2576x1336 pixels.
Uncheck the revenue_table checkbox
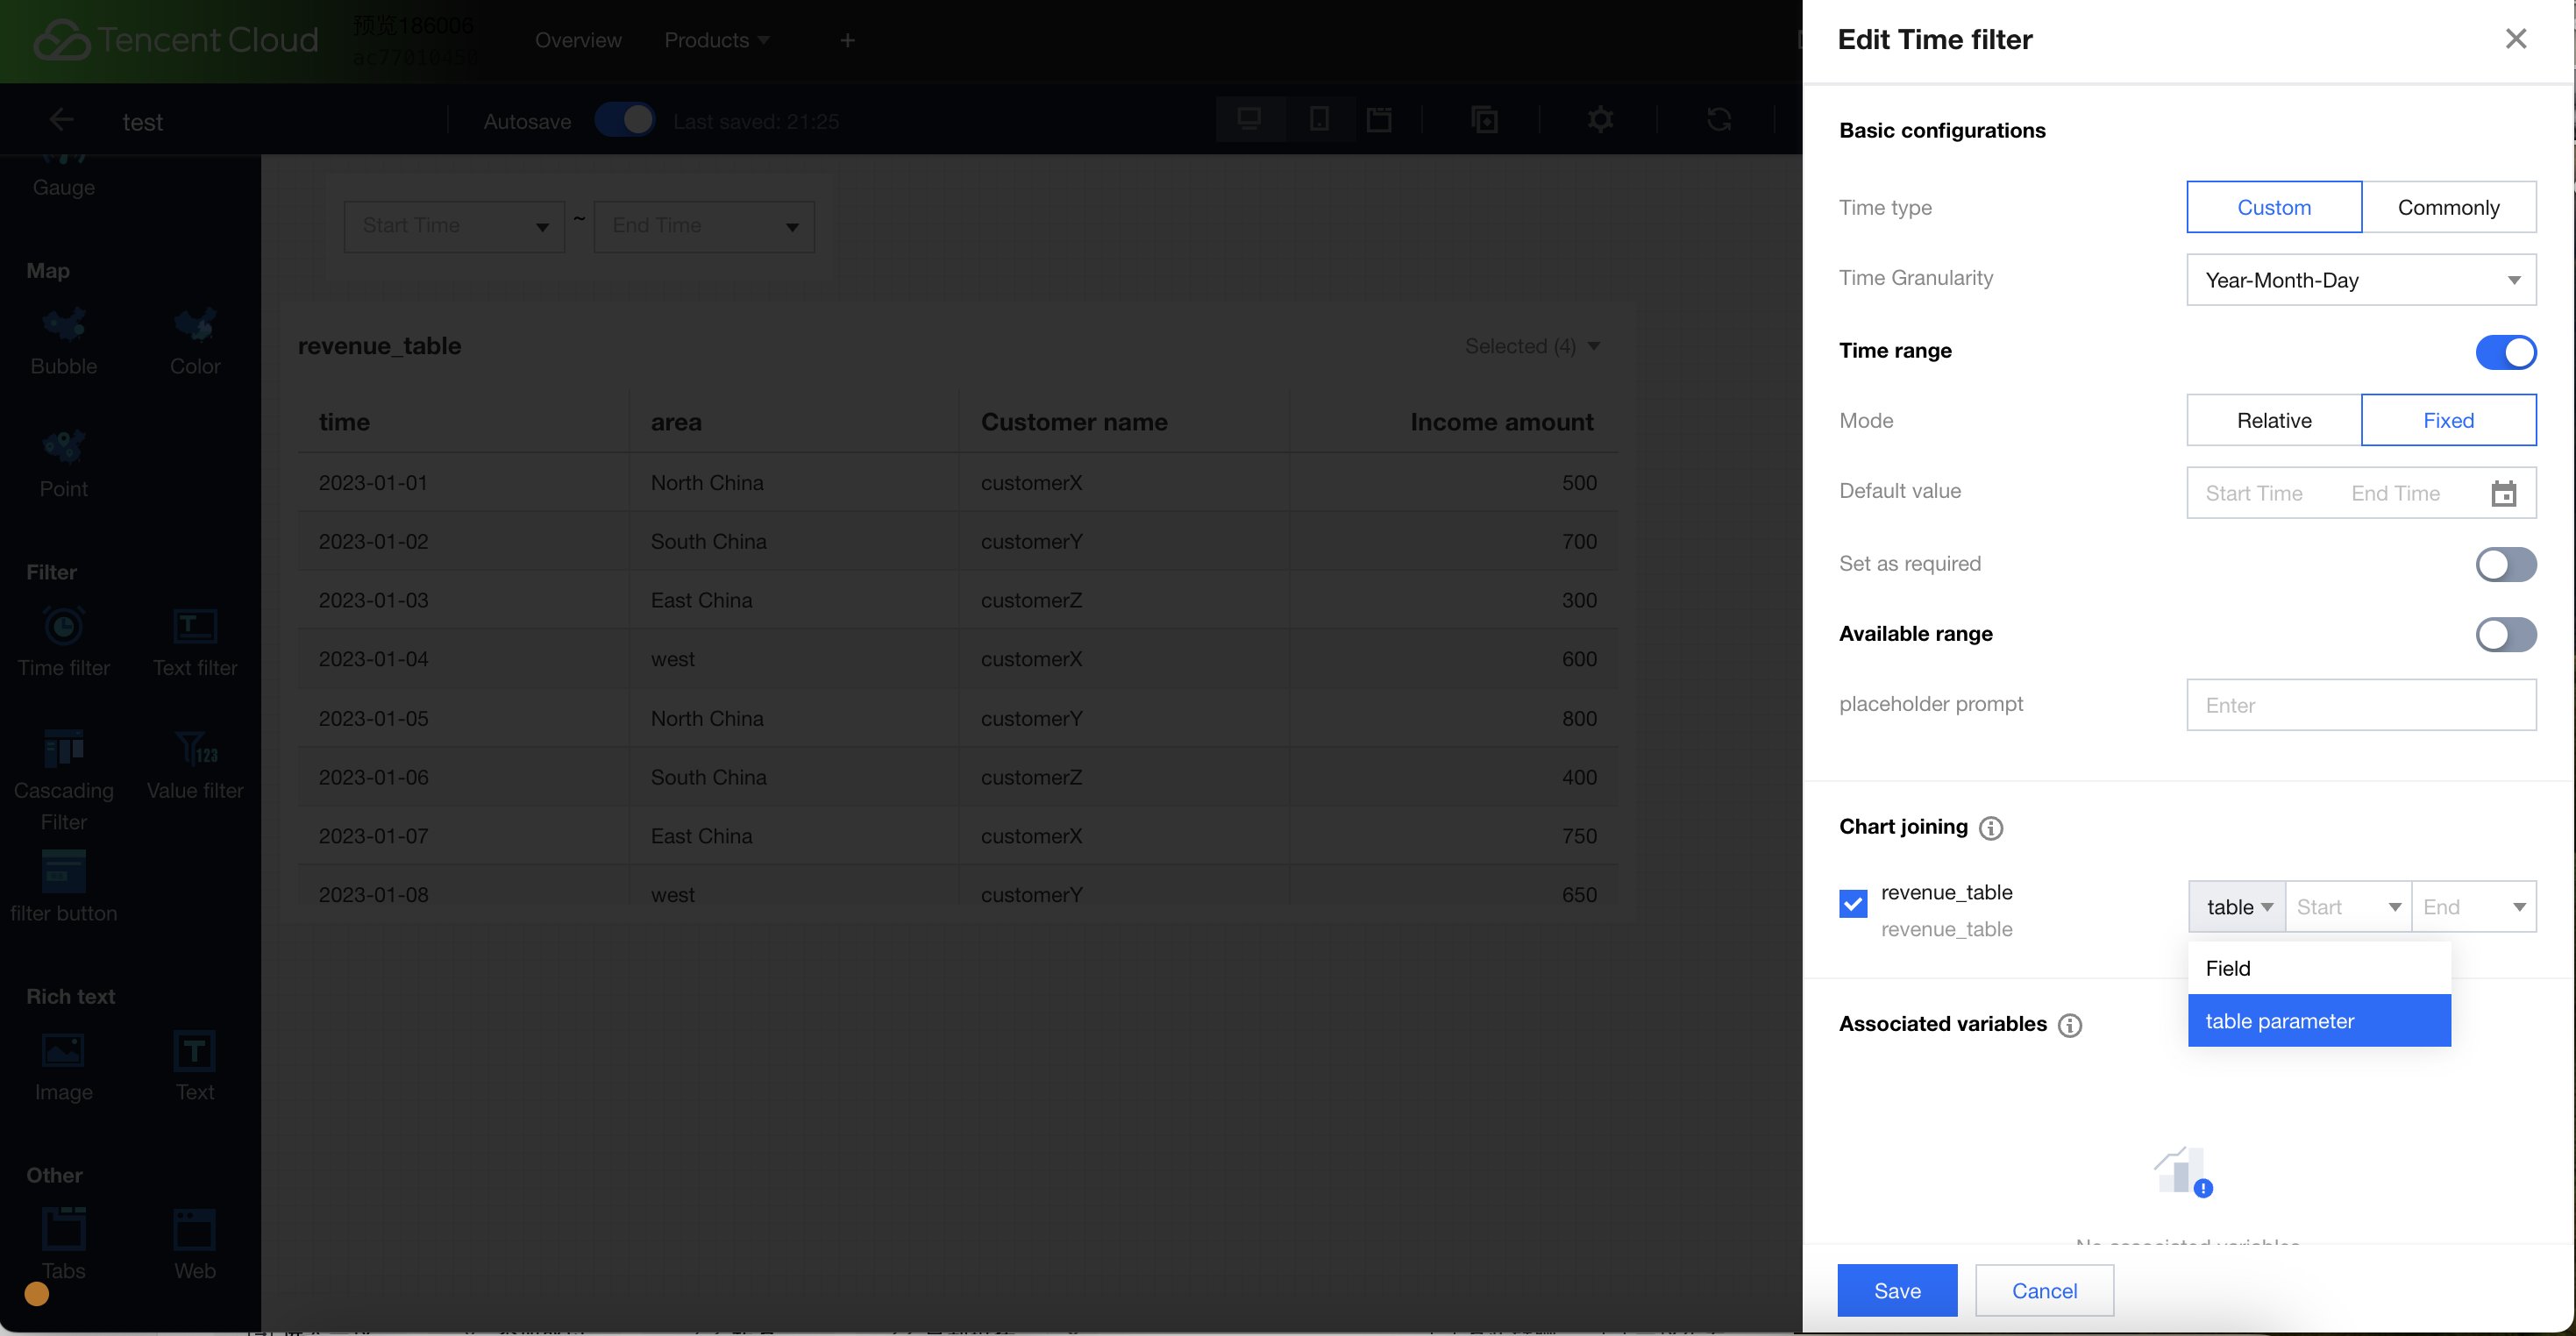[x=1853, y=904]
